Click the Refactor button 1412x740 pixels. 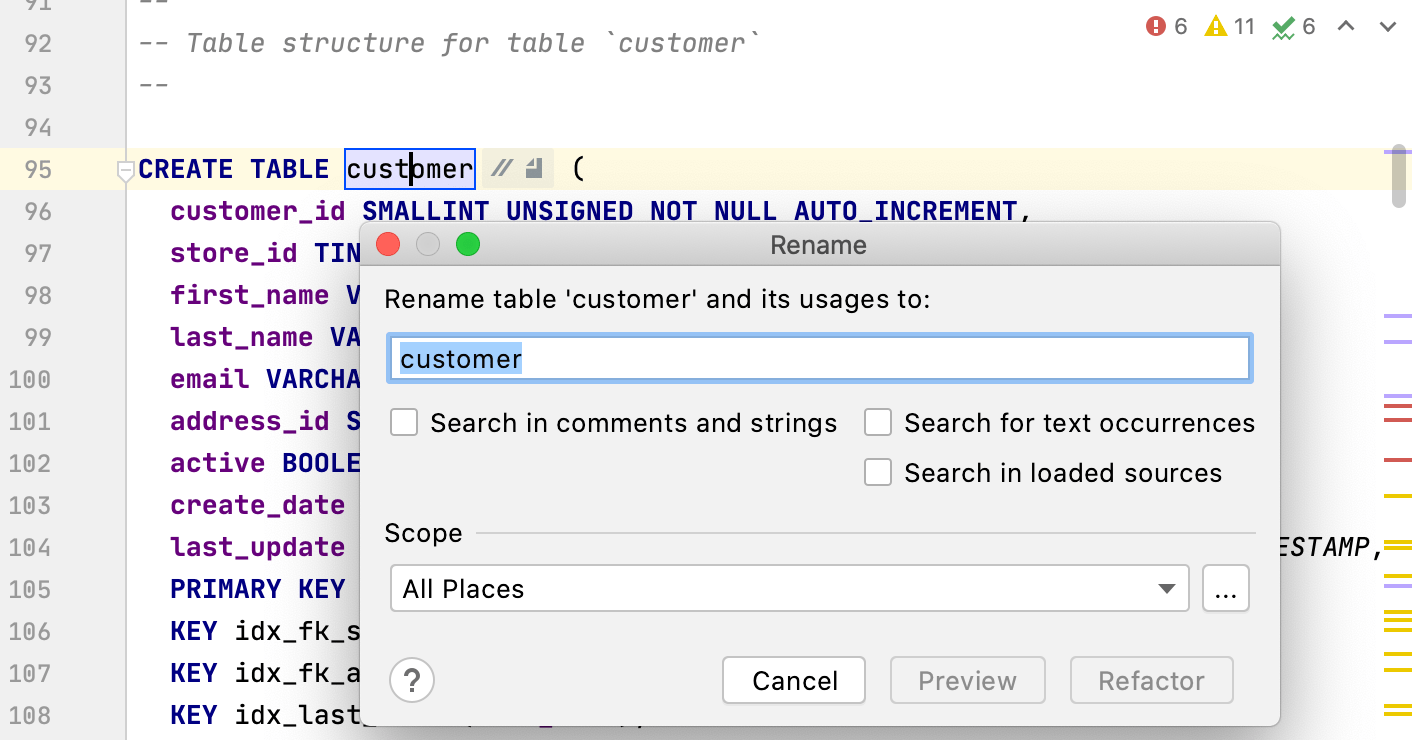pyautogui.click(x=1151, y=680)
